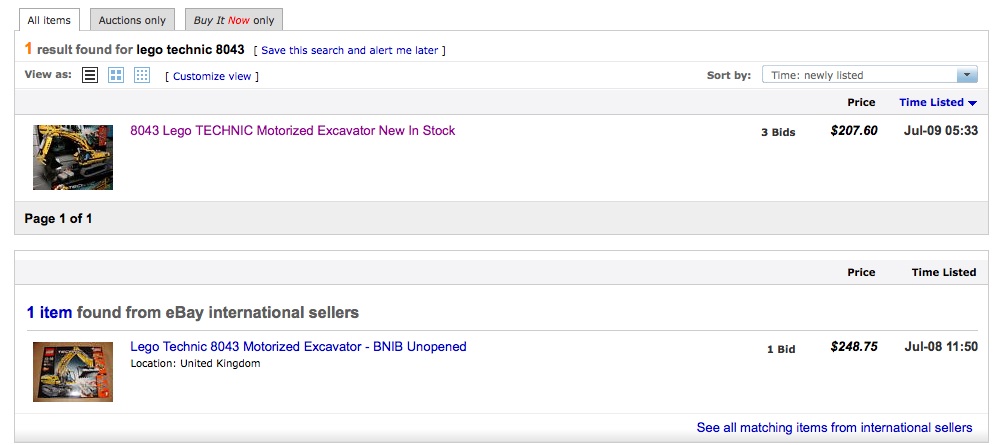See all matching items from international sellers
This screenshot has height=445, width=1002.
834,428
